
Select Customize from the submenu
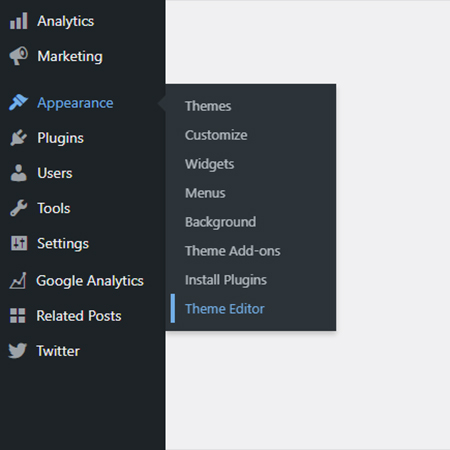click(216, 135)
